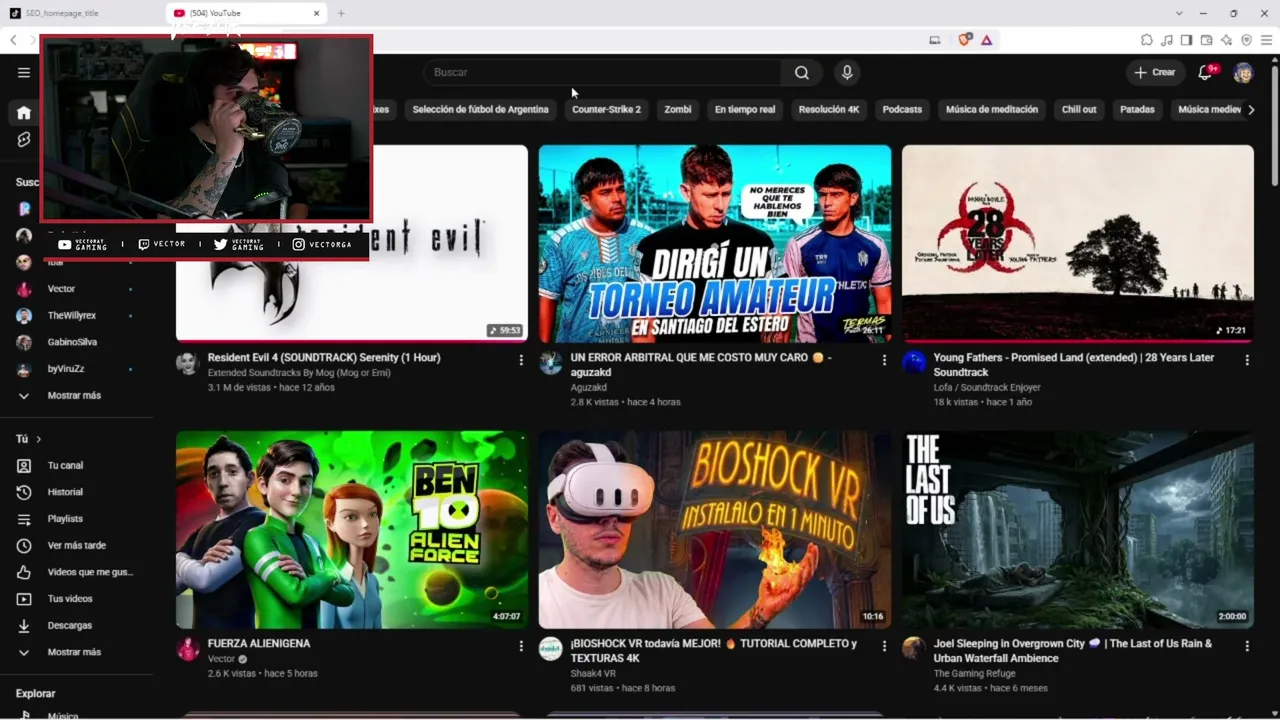The height and width of the screenshot is (720, 1280).
Task: Expand Mostrar más under subscriptions
Action: tap(76, 395)
